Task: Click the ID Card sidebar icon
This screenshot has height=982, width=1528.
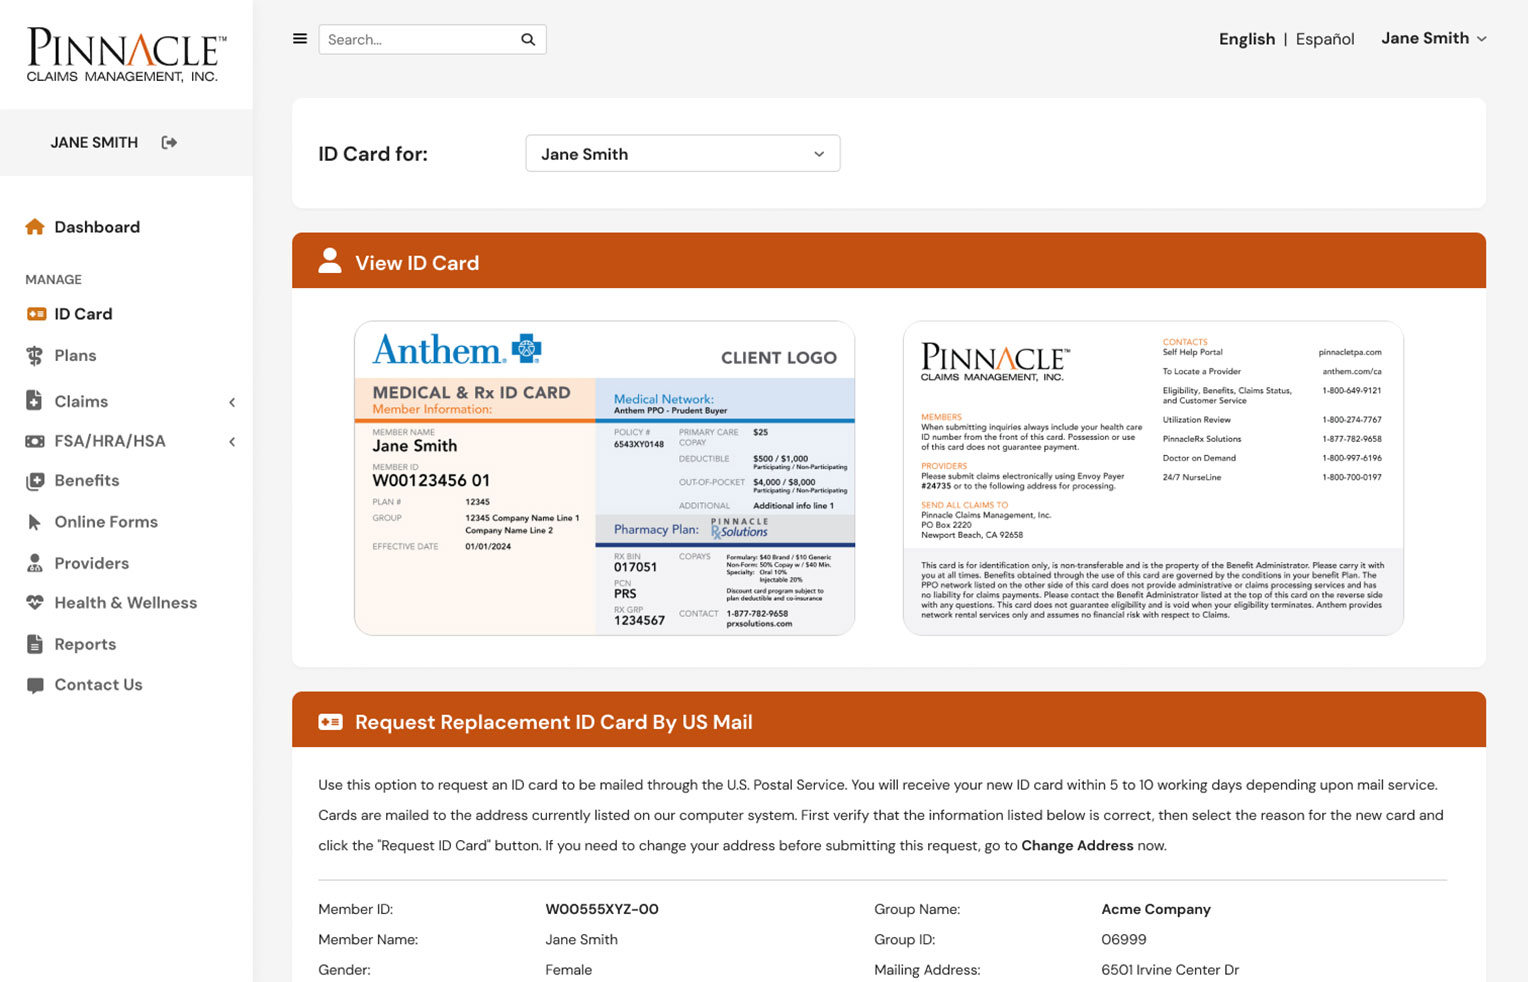Action: click(36, 314)
